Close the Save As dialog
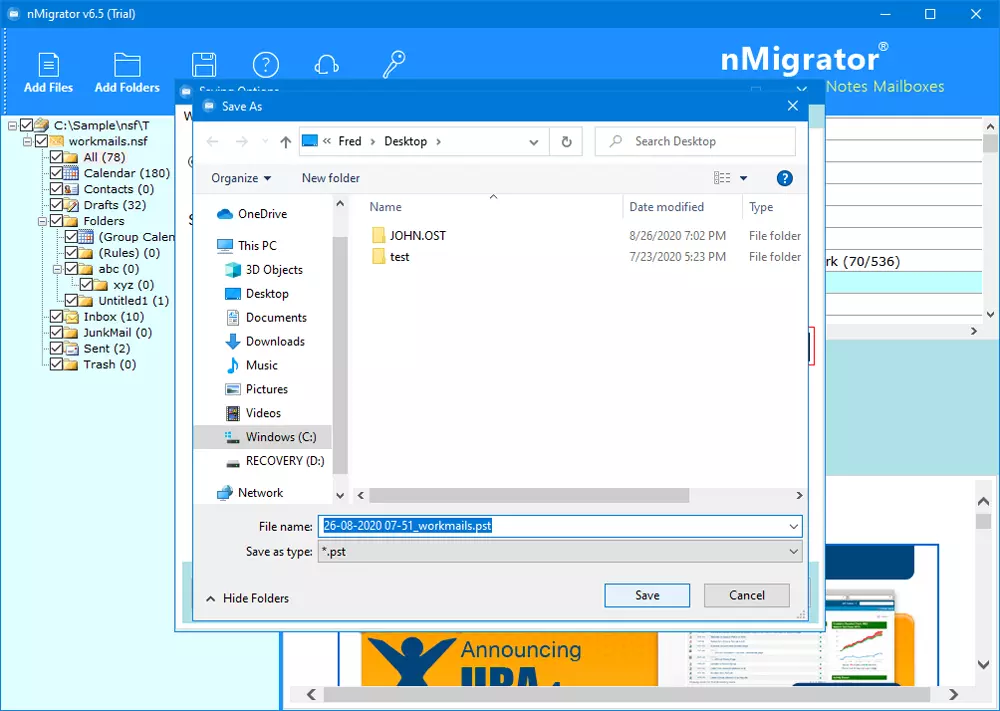 [x=793, y=106]
